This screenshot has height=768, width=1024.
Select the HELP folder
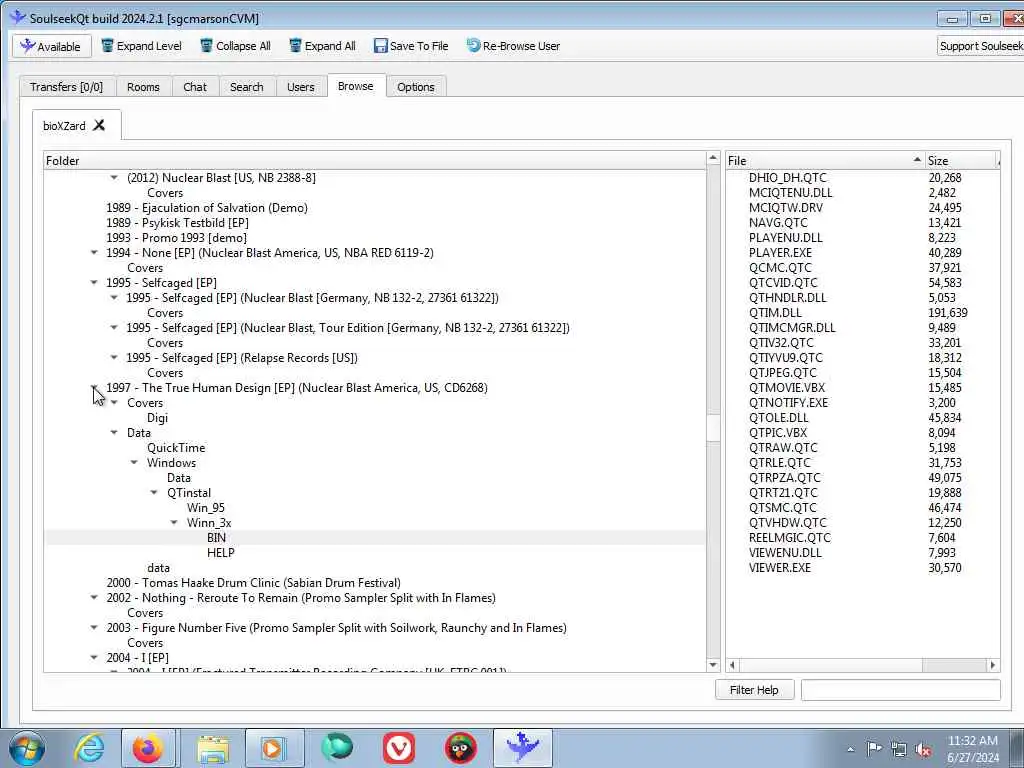[x=221, y=553]
